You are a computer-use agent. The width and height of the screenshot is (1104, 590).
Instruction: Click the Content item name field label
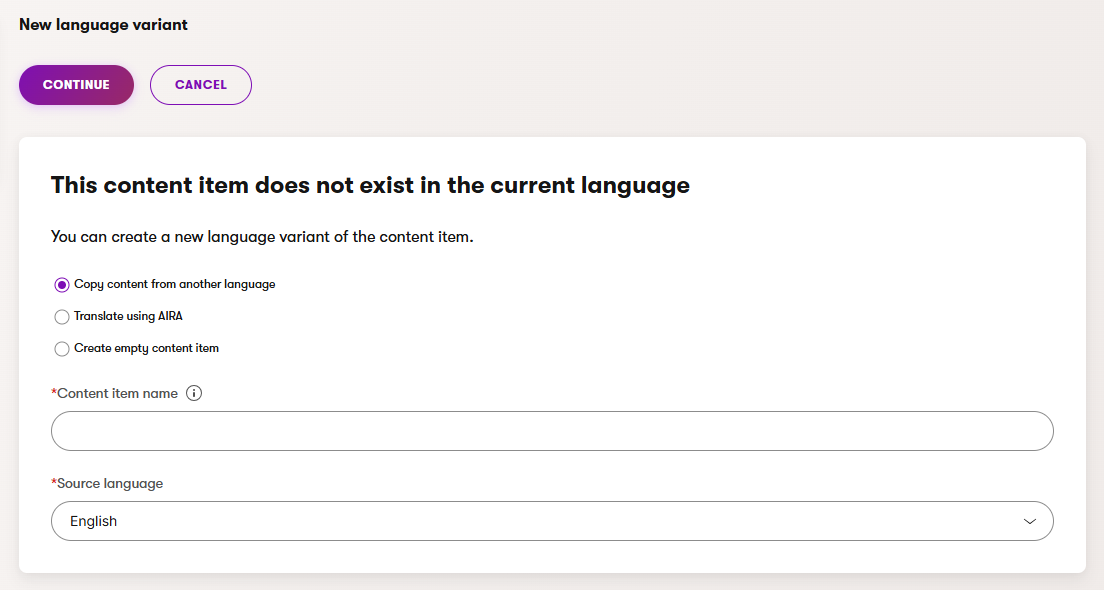coord(118,394)
